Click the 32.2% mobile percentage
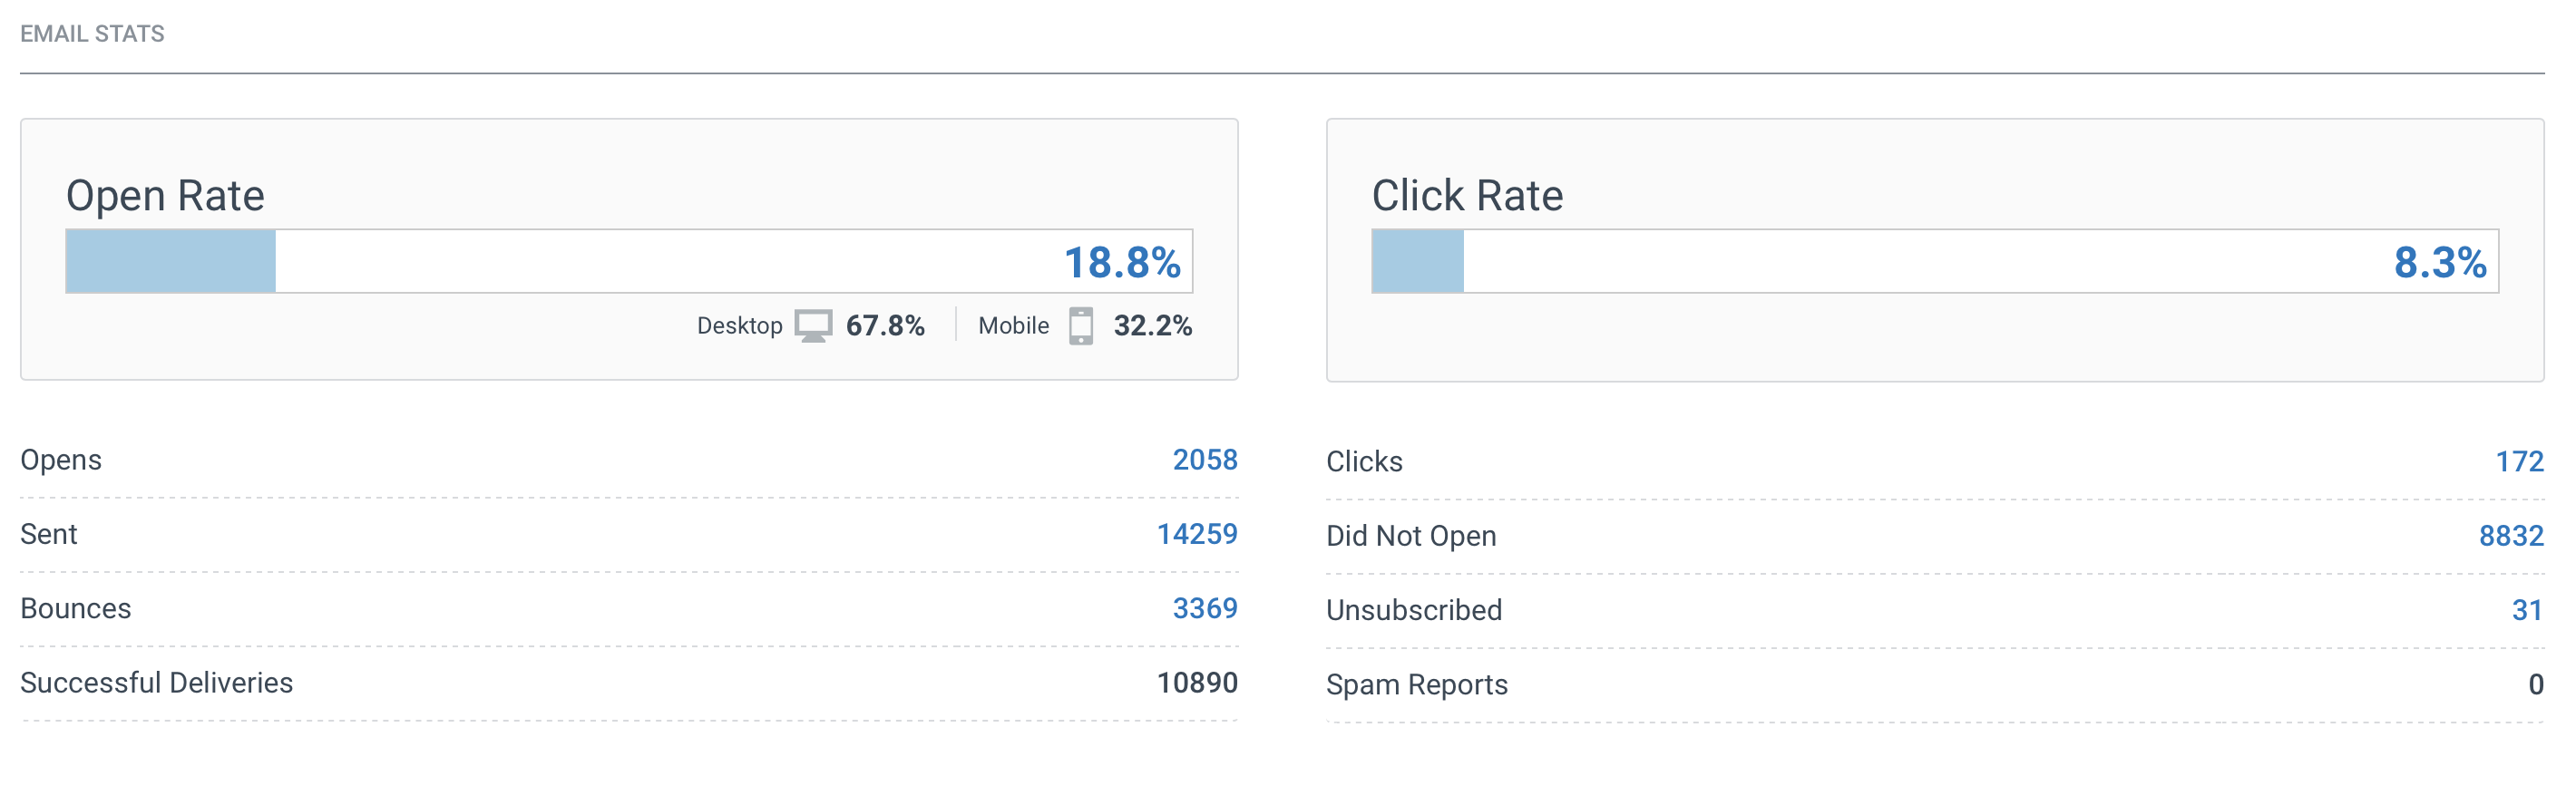The width and height of the screenshot is (2576, 805). pyautogui.click(x=1152, y=326)
